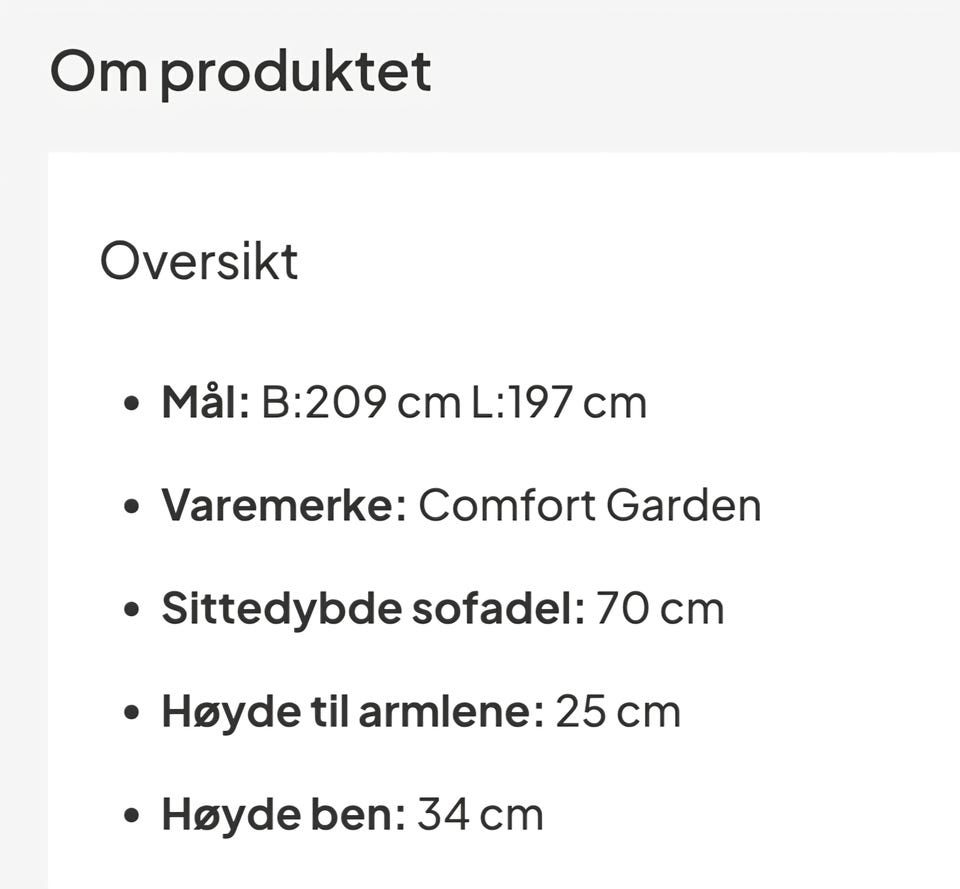
Task: Click the bullet before 'Sittedybde sofadel'
Action: point(131,609)
